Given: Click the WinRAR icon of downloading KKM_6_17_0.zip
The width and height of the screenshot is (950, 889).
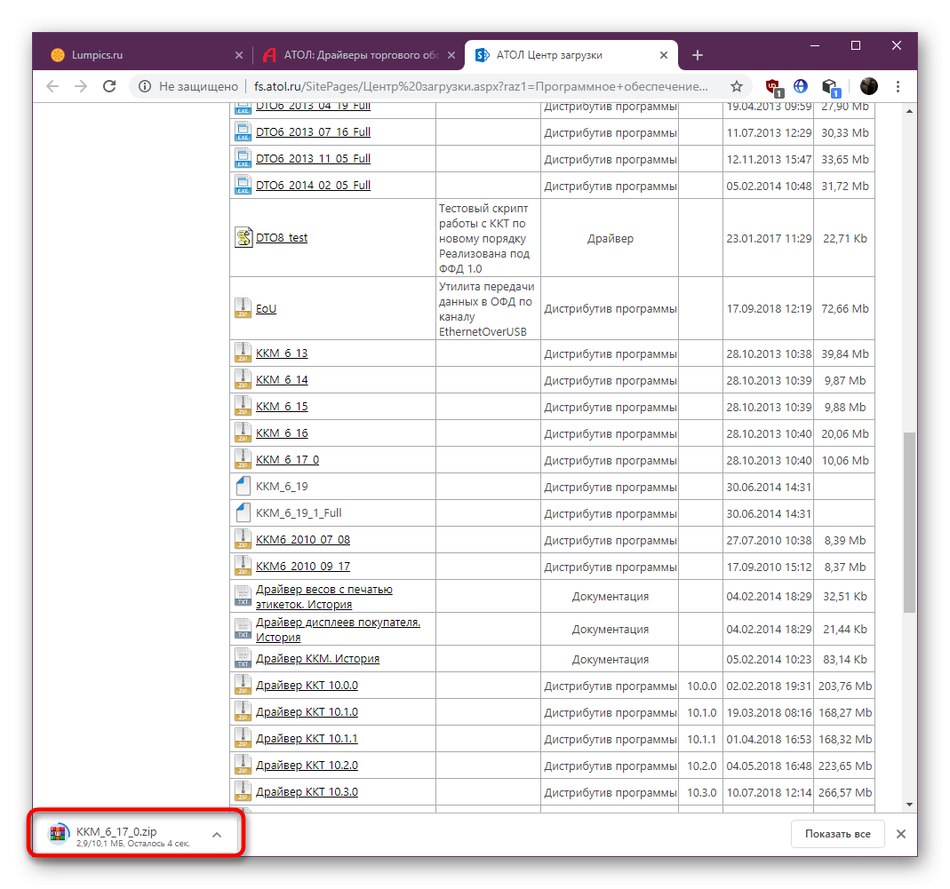Looking at the screenshot, I should pyautogui.click(x=59, y=834).
